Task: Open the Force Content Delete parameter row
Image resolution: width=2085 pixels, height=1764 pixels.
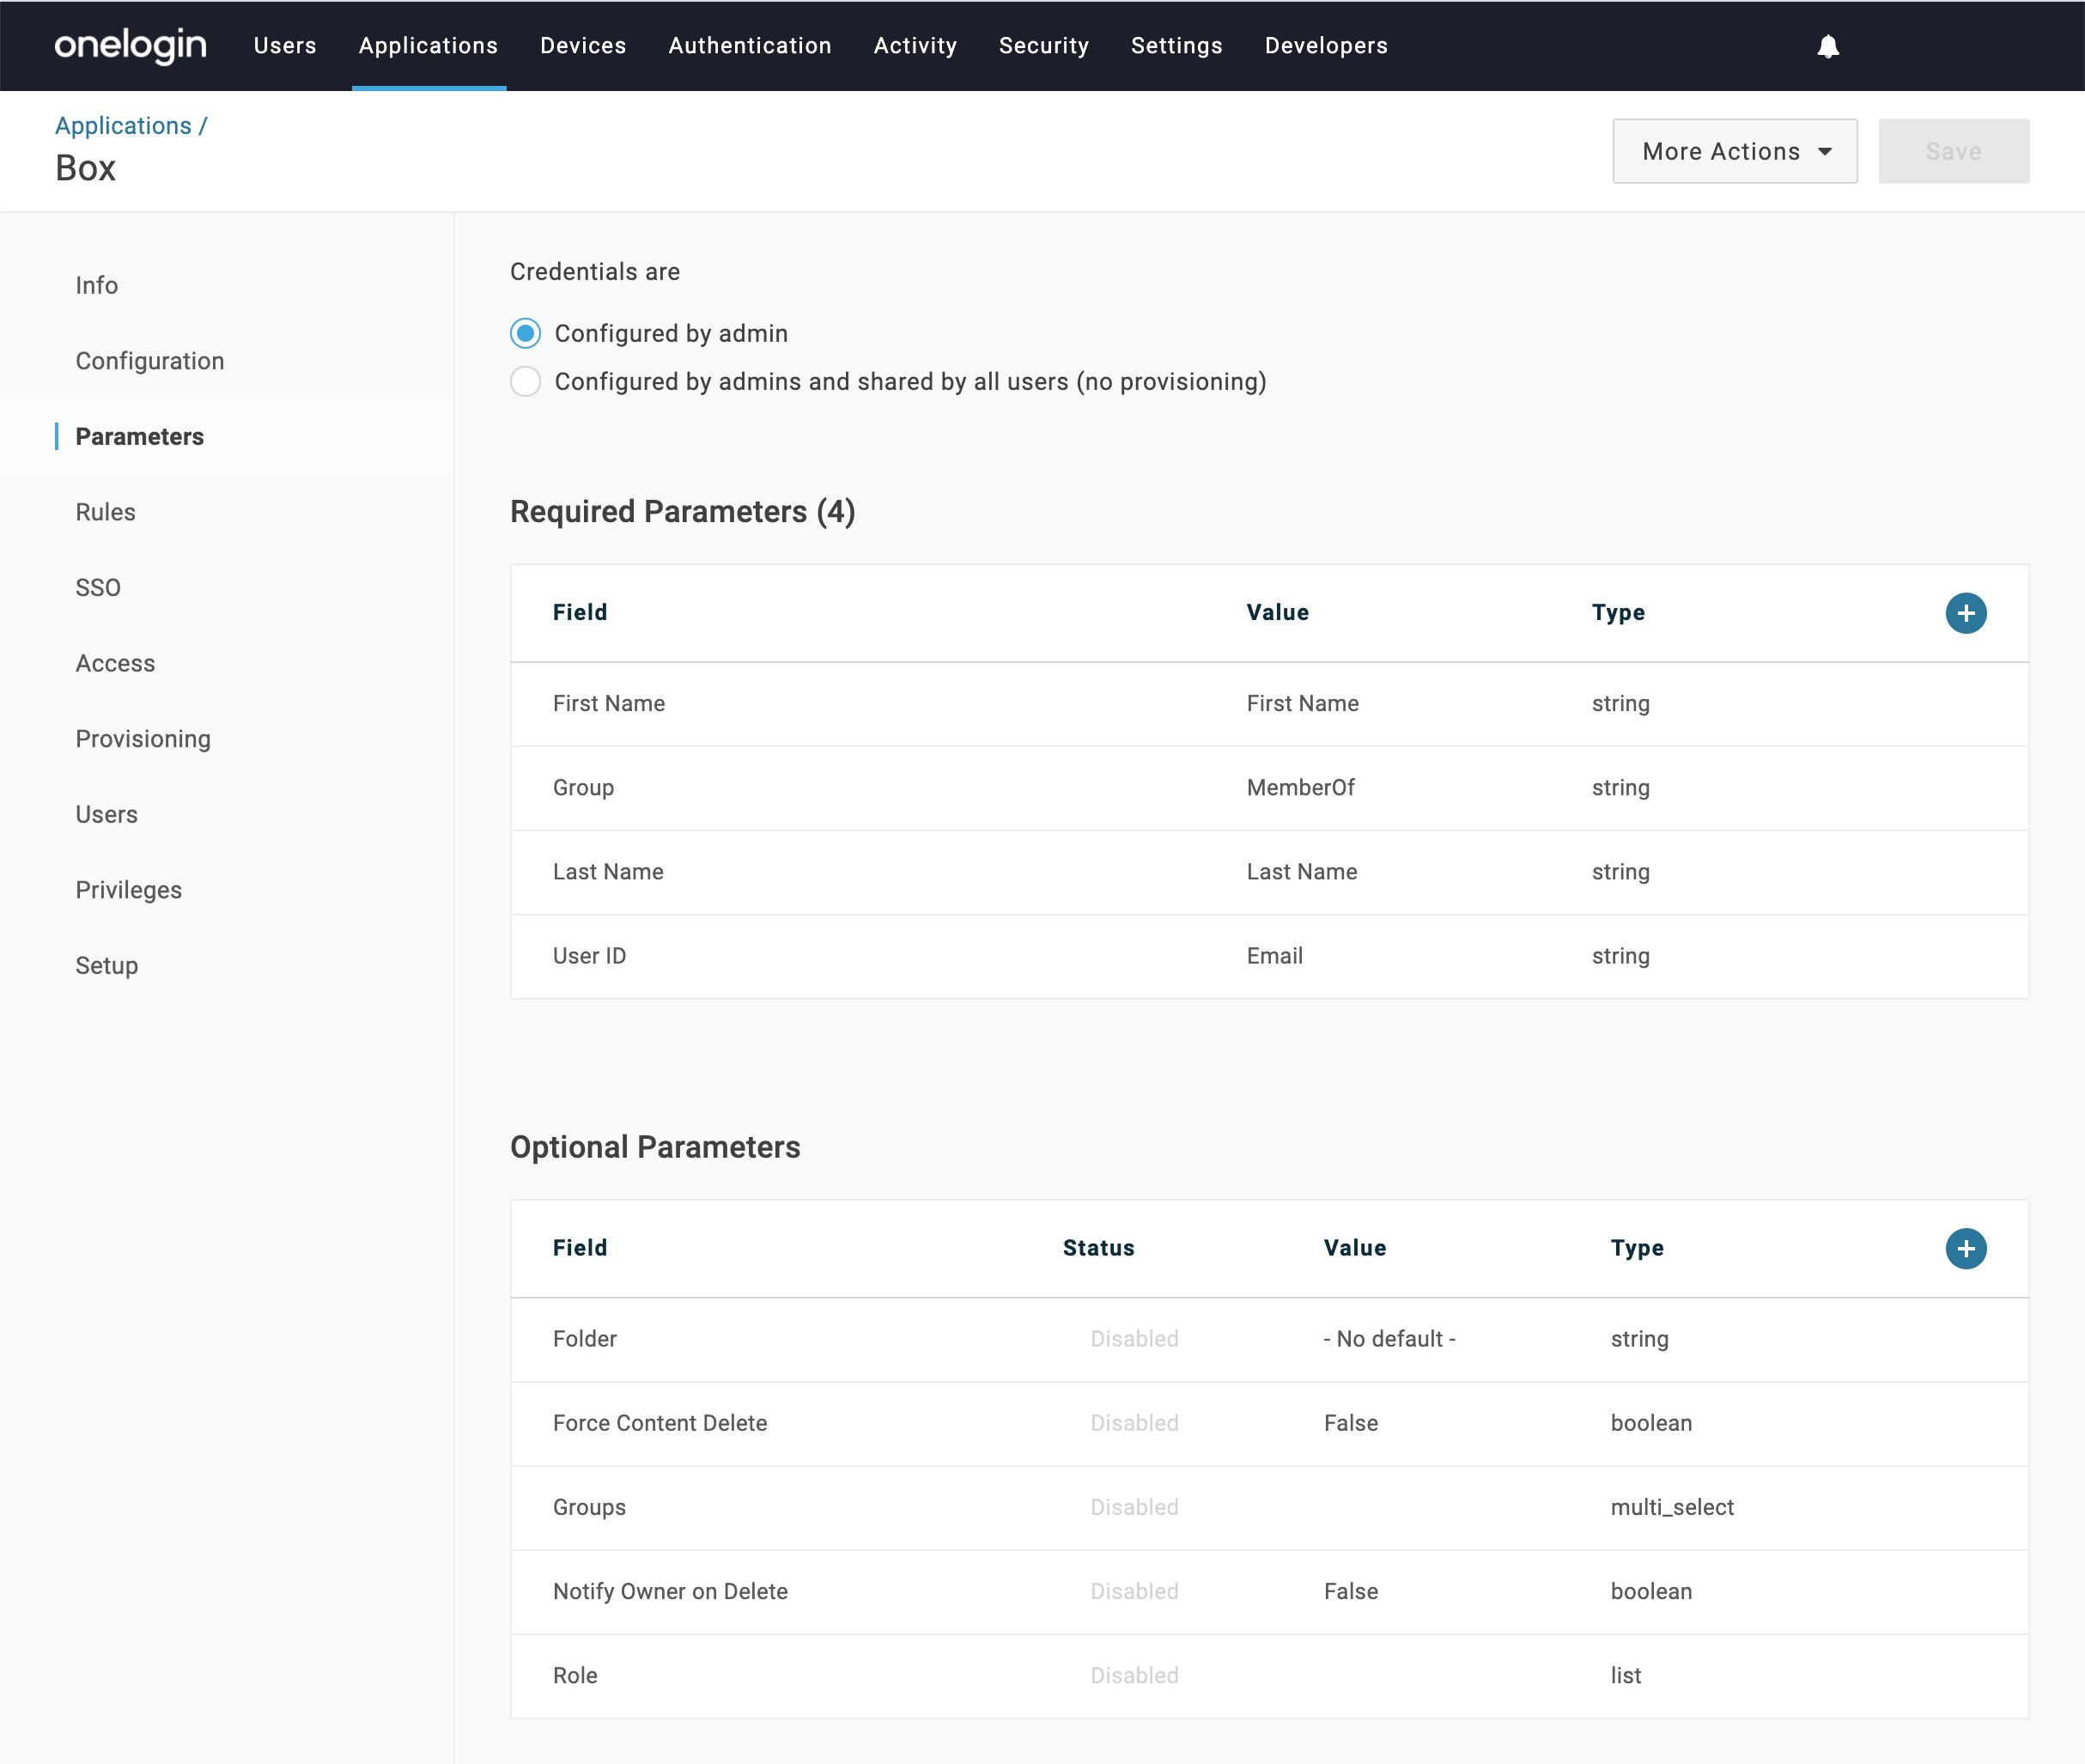Action: click(1269, 1424)
